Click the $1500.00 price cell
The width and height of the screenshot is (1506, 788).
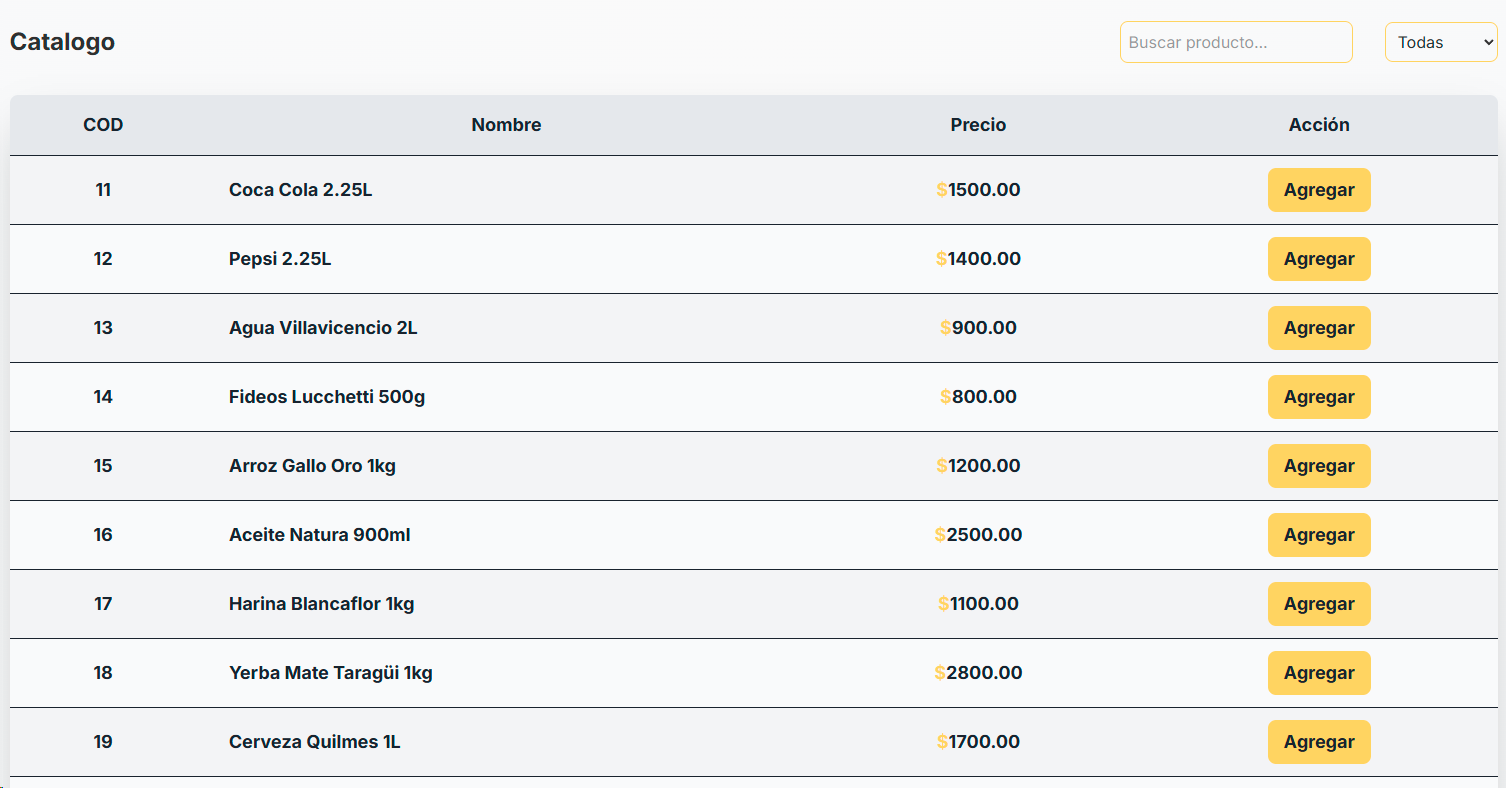click(x=978, y=190)
